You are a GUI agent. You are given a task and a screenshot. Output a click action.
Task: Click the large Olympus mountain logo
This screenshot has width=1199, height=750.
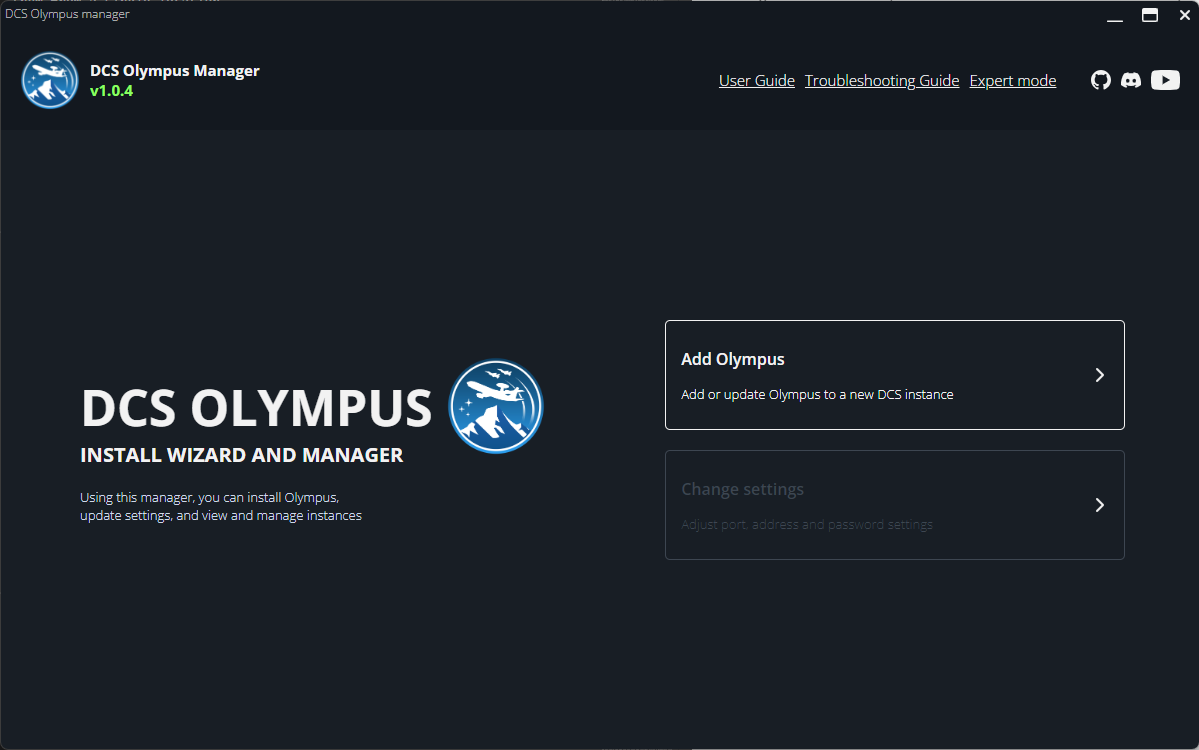(x=496, y=407)
